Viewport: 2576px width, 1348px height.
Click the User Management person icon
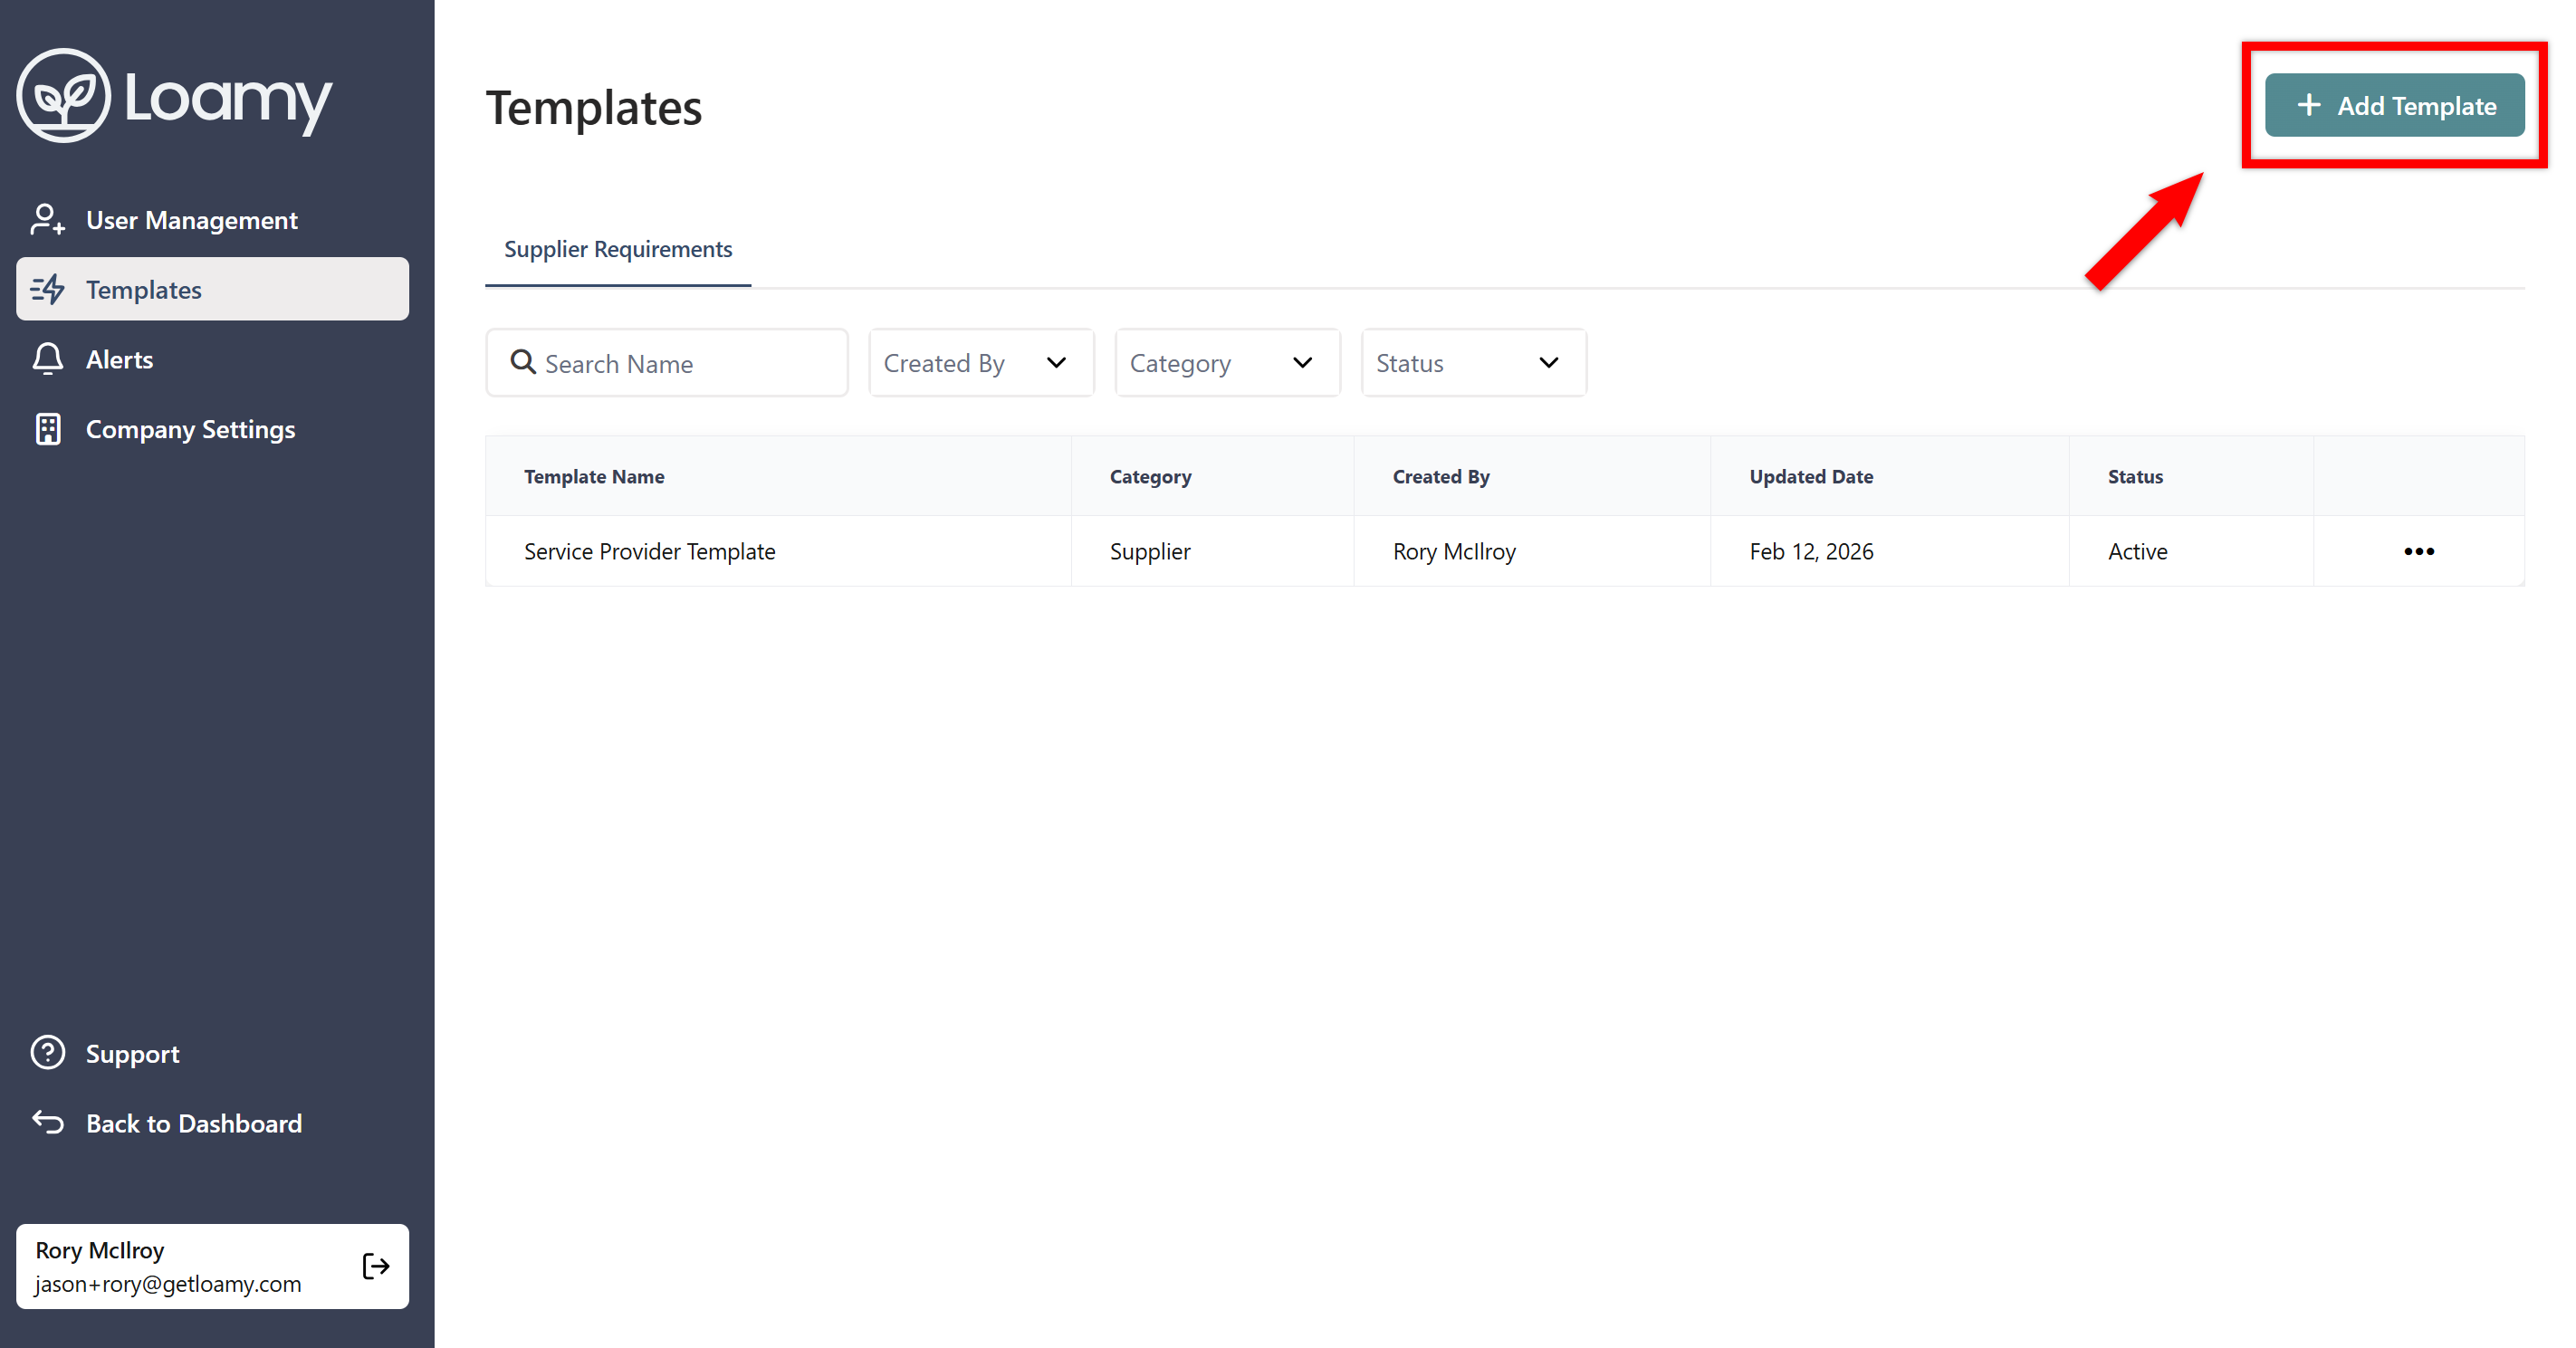point(47,219)
